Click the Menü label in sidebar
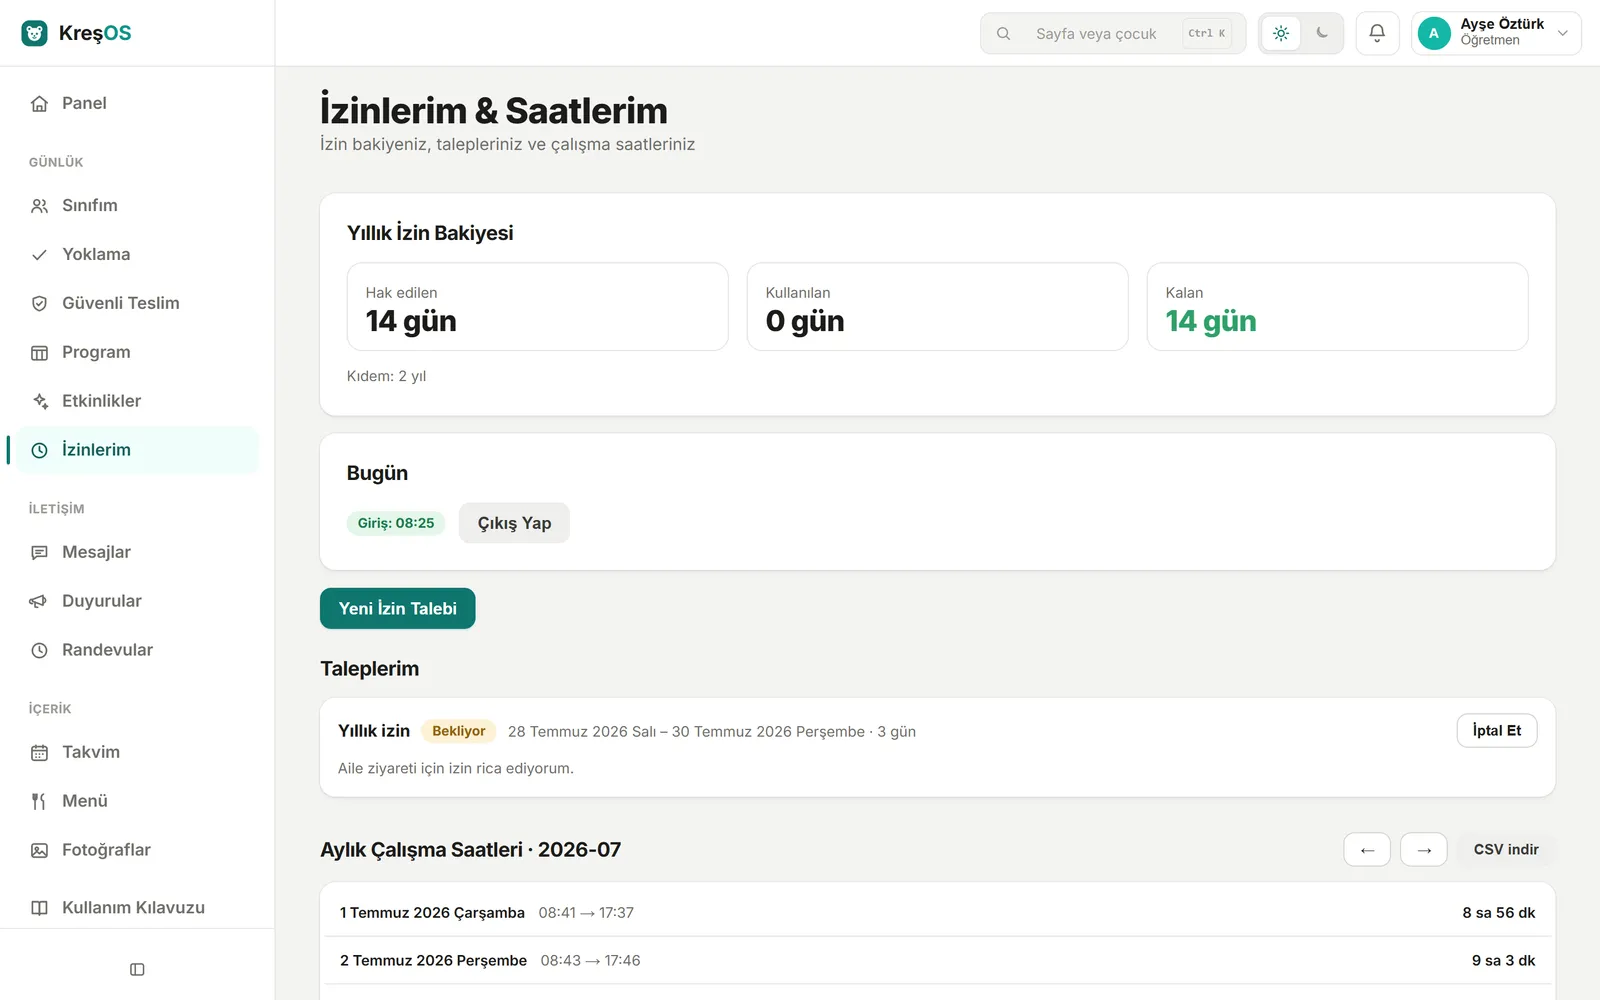1600x1000 pixels. coord(85,802)
